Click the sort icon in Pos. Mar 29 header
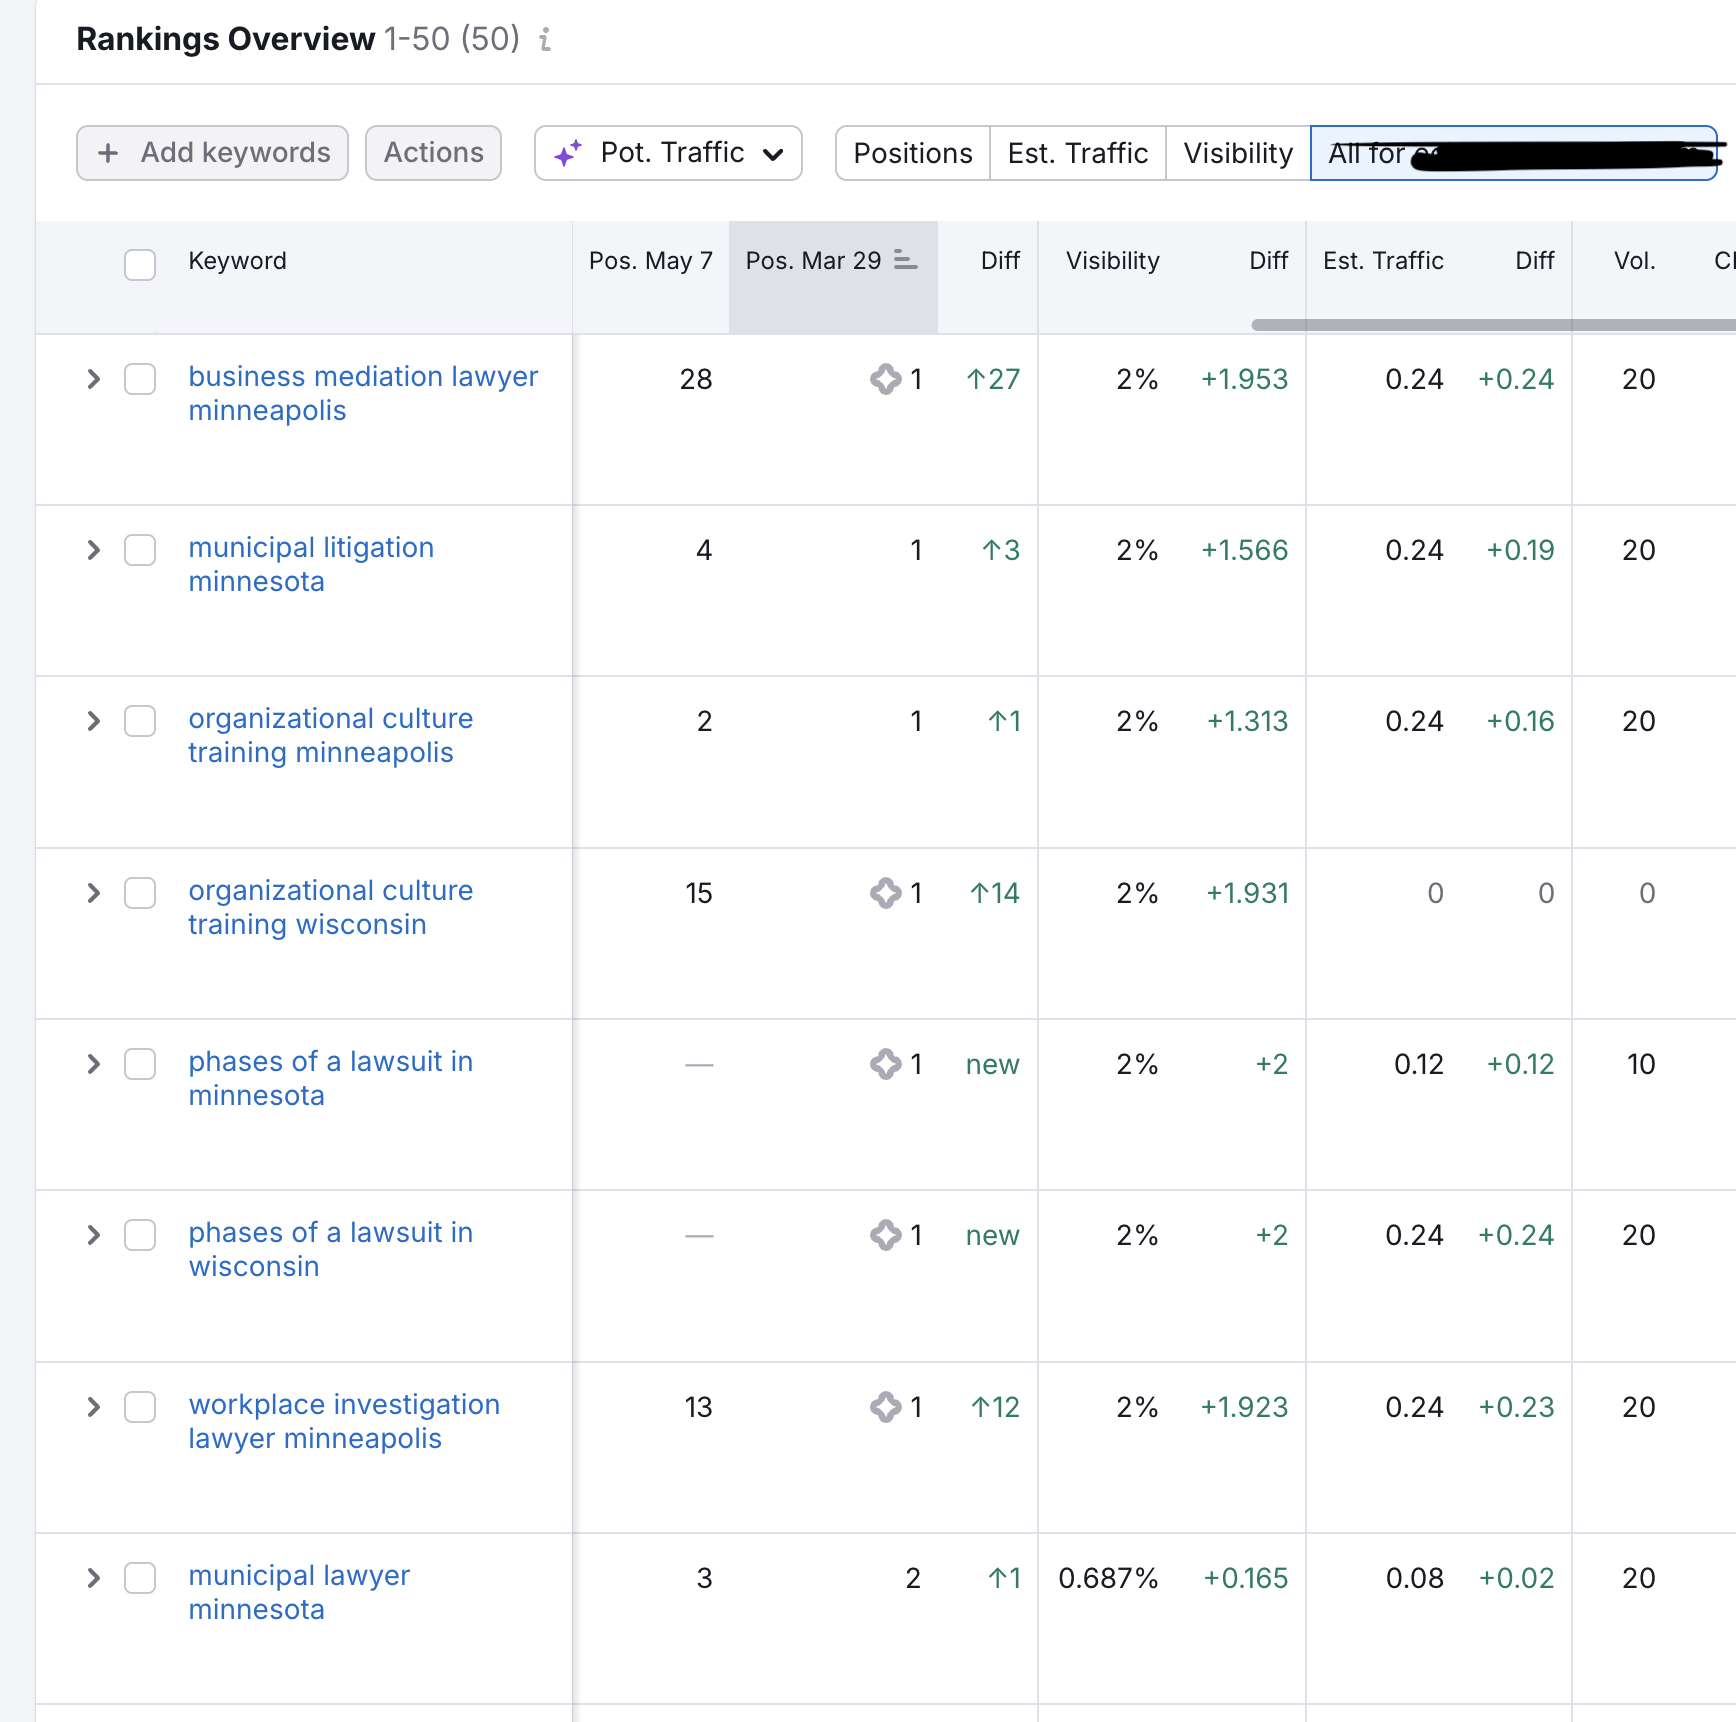 tap(905, 260)
